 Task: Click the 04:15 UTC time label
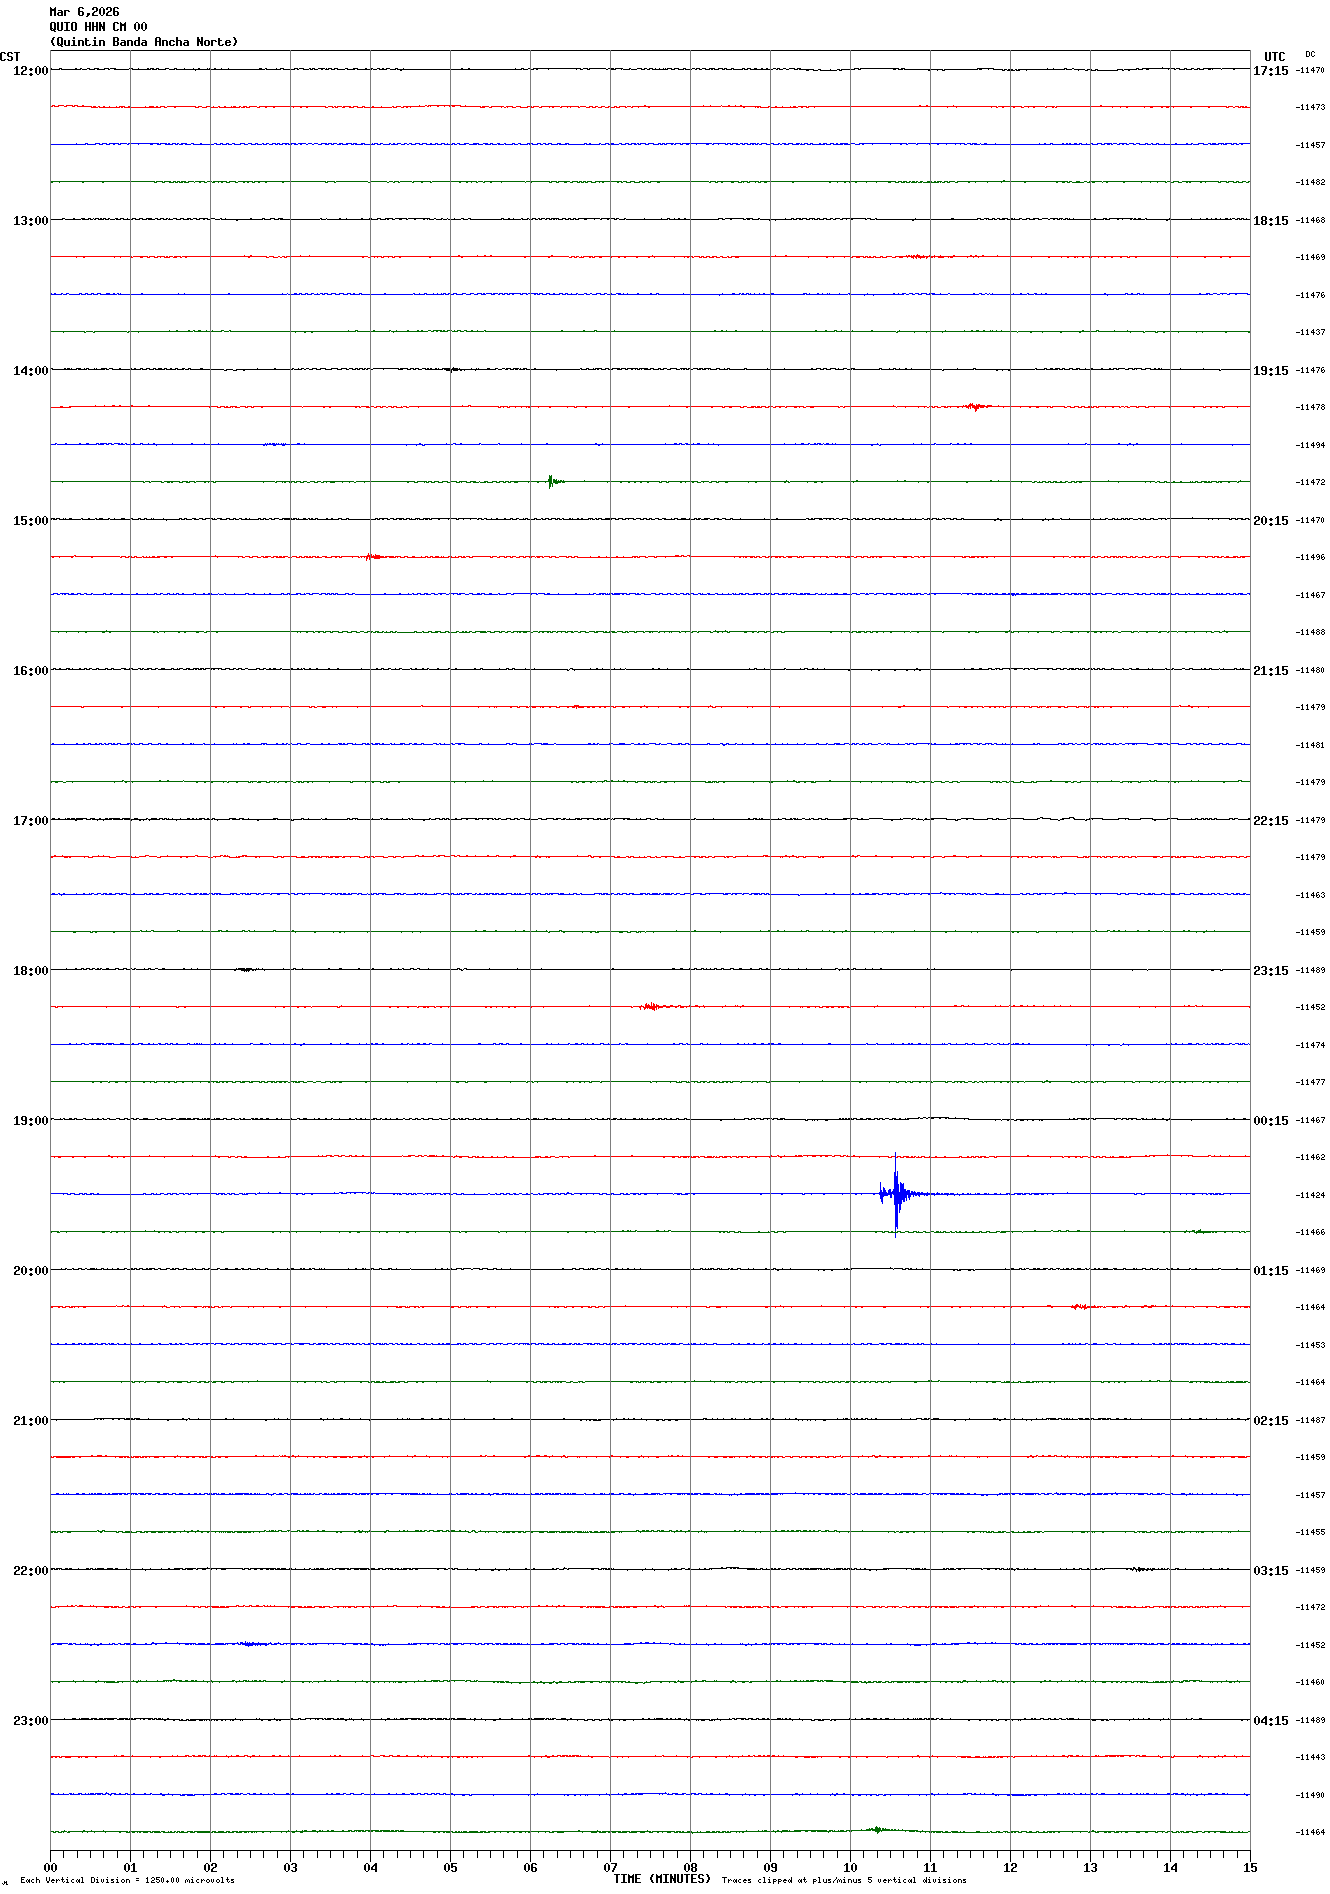tap(1270, 1721)
